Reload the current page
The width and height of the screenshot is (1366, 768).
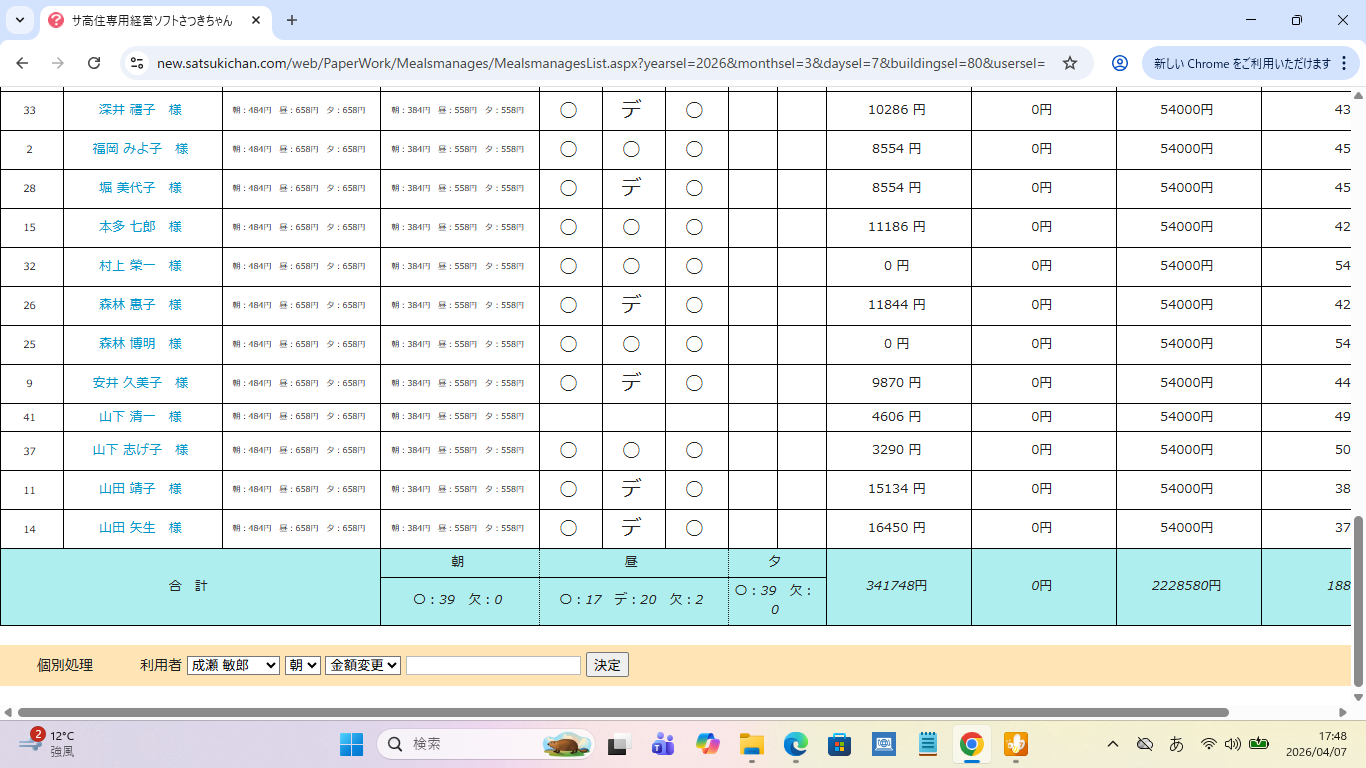tap(94, 63)
